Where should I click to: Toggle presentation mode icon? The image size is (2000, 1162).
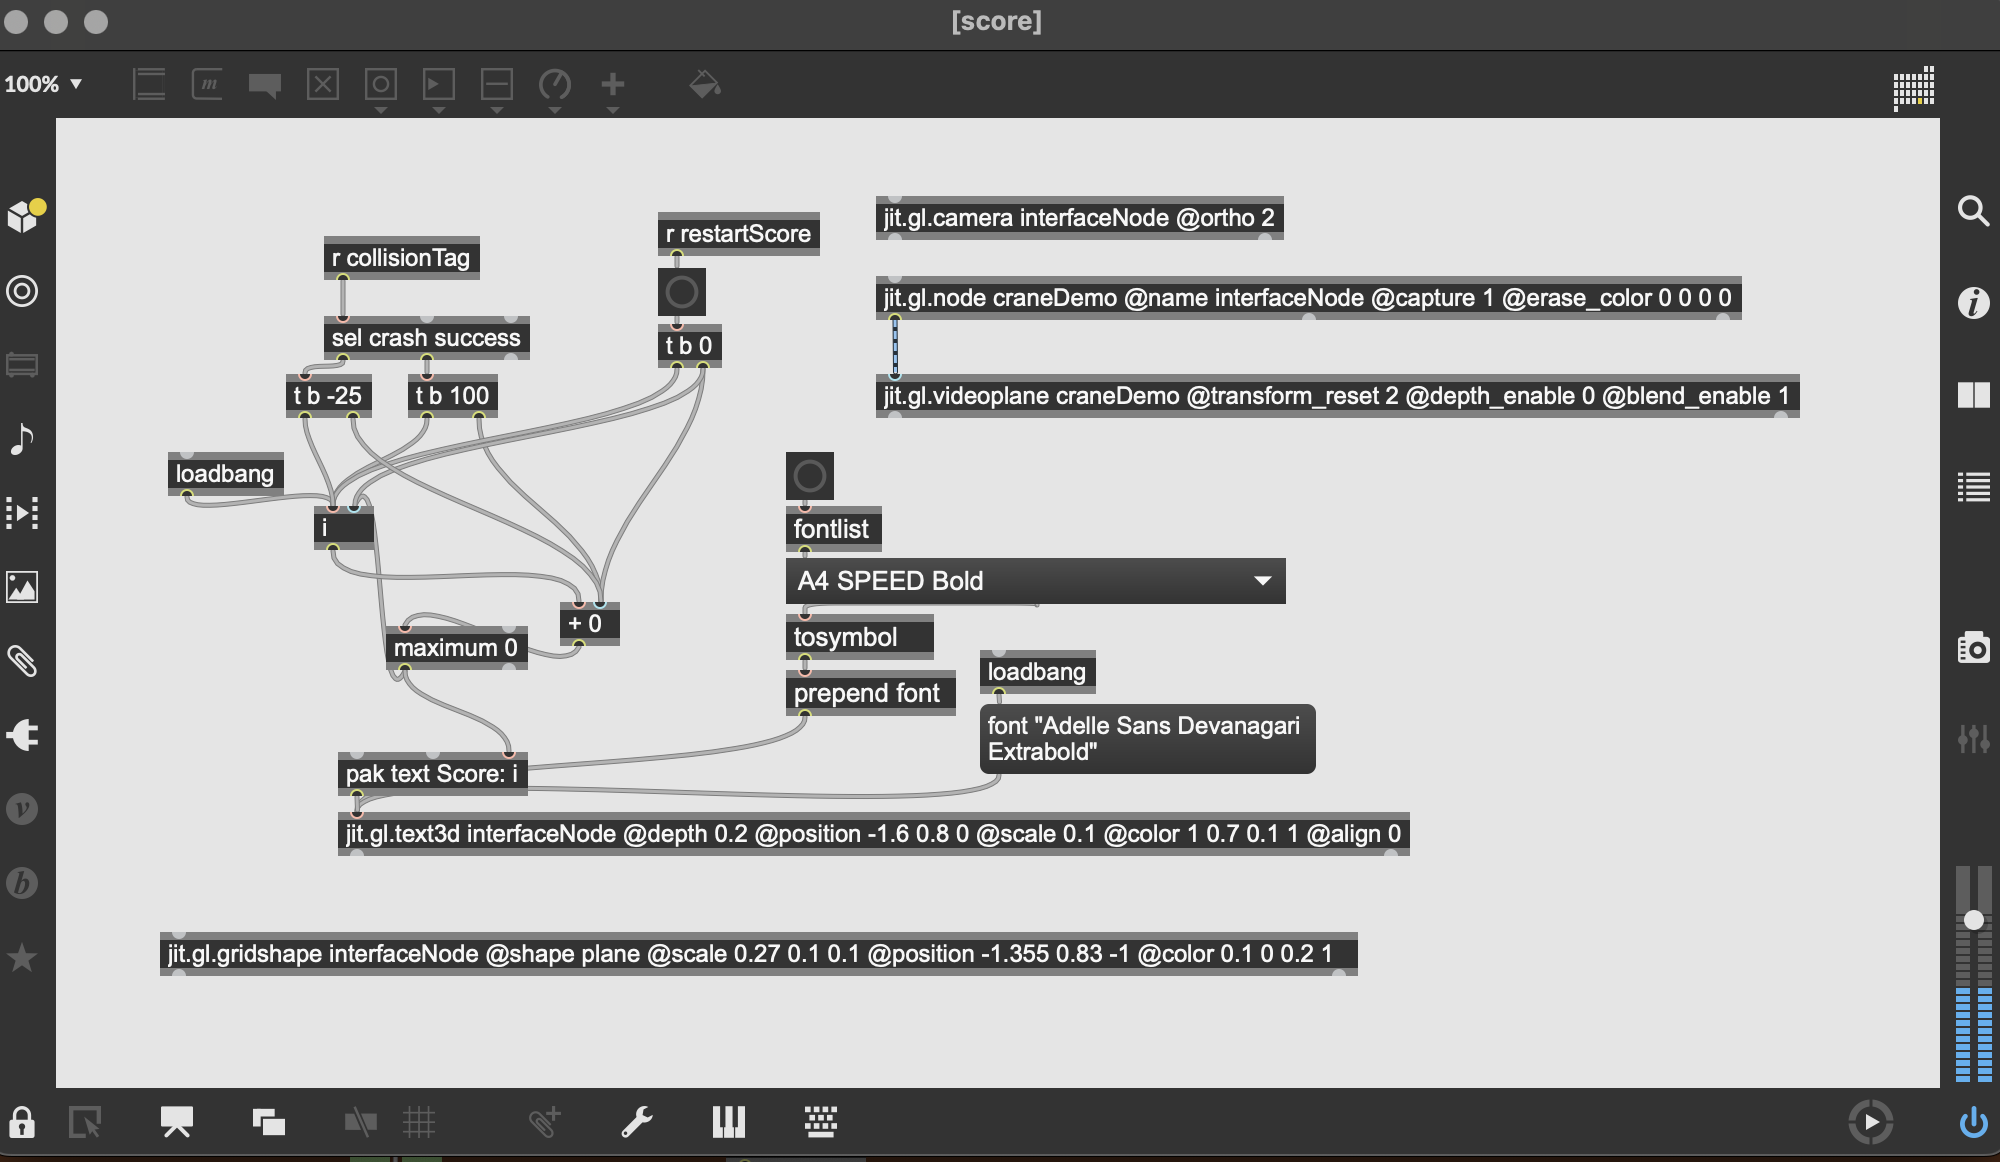pyautogui.click(x=177, y=1122)
